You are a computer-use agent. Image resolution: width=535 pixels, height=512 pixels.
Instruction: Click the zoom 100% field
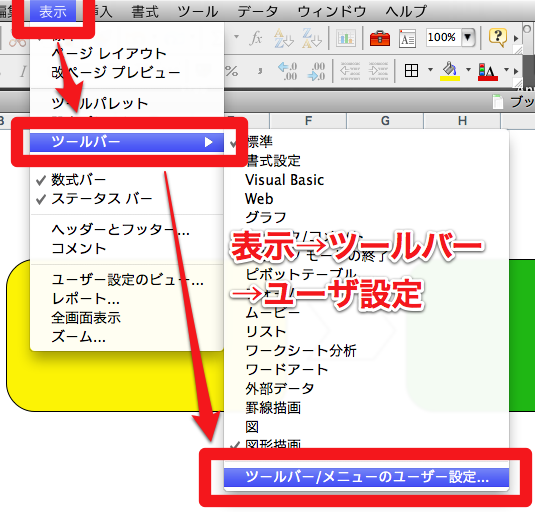(x=444, y=37)
